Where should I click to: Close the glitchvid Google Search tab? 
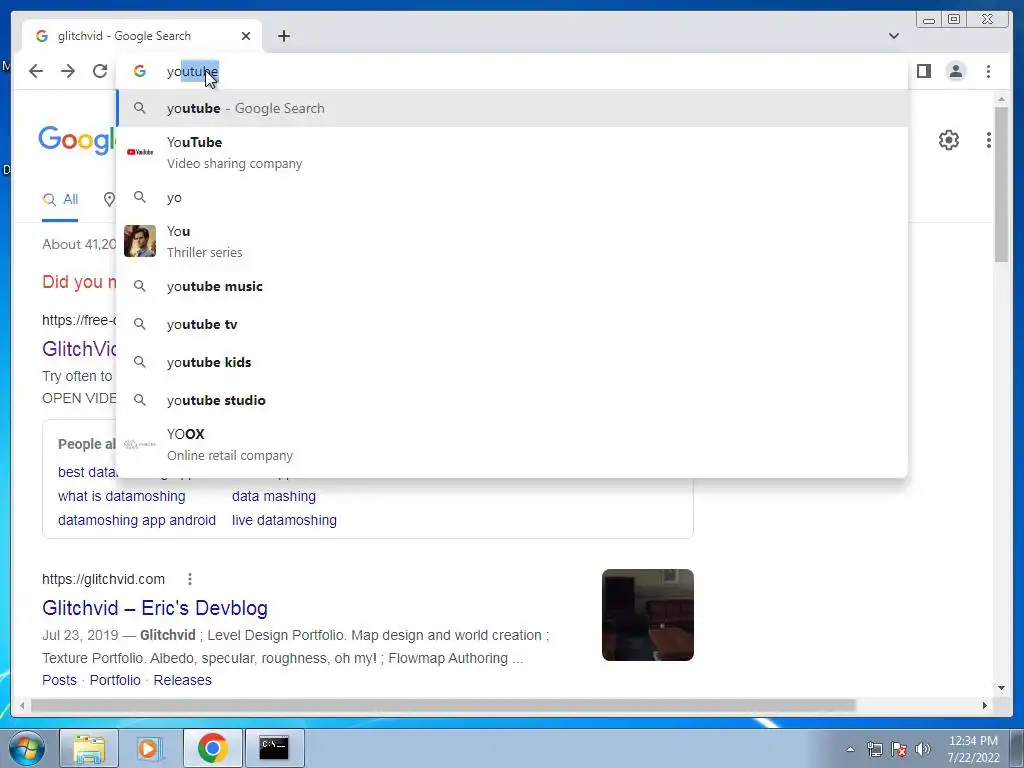(246, 36)
